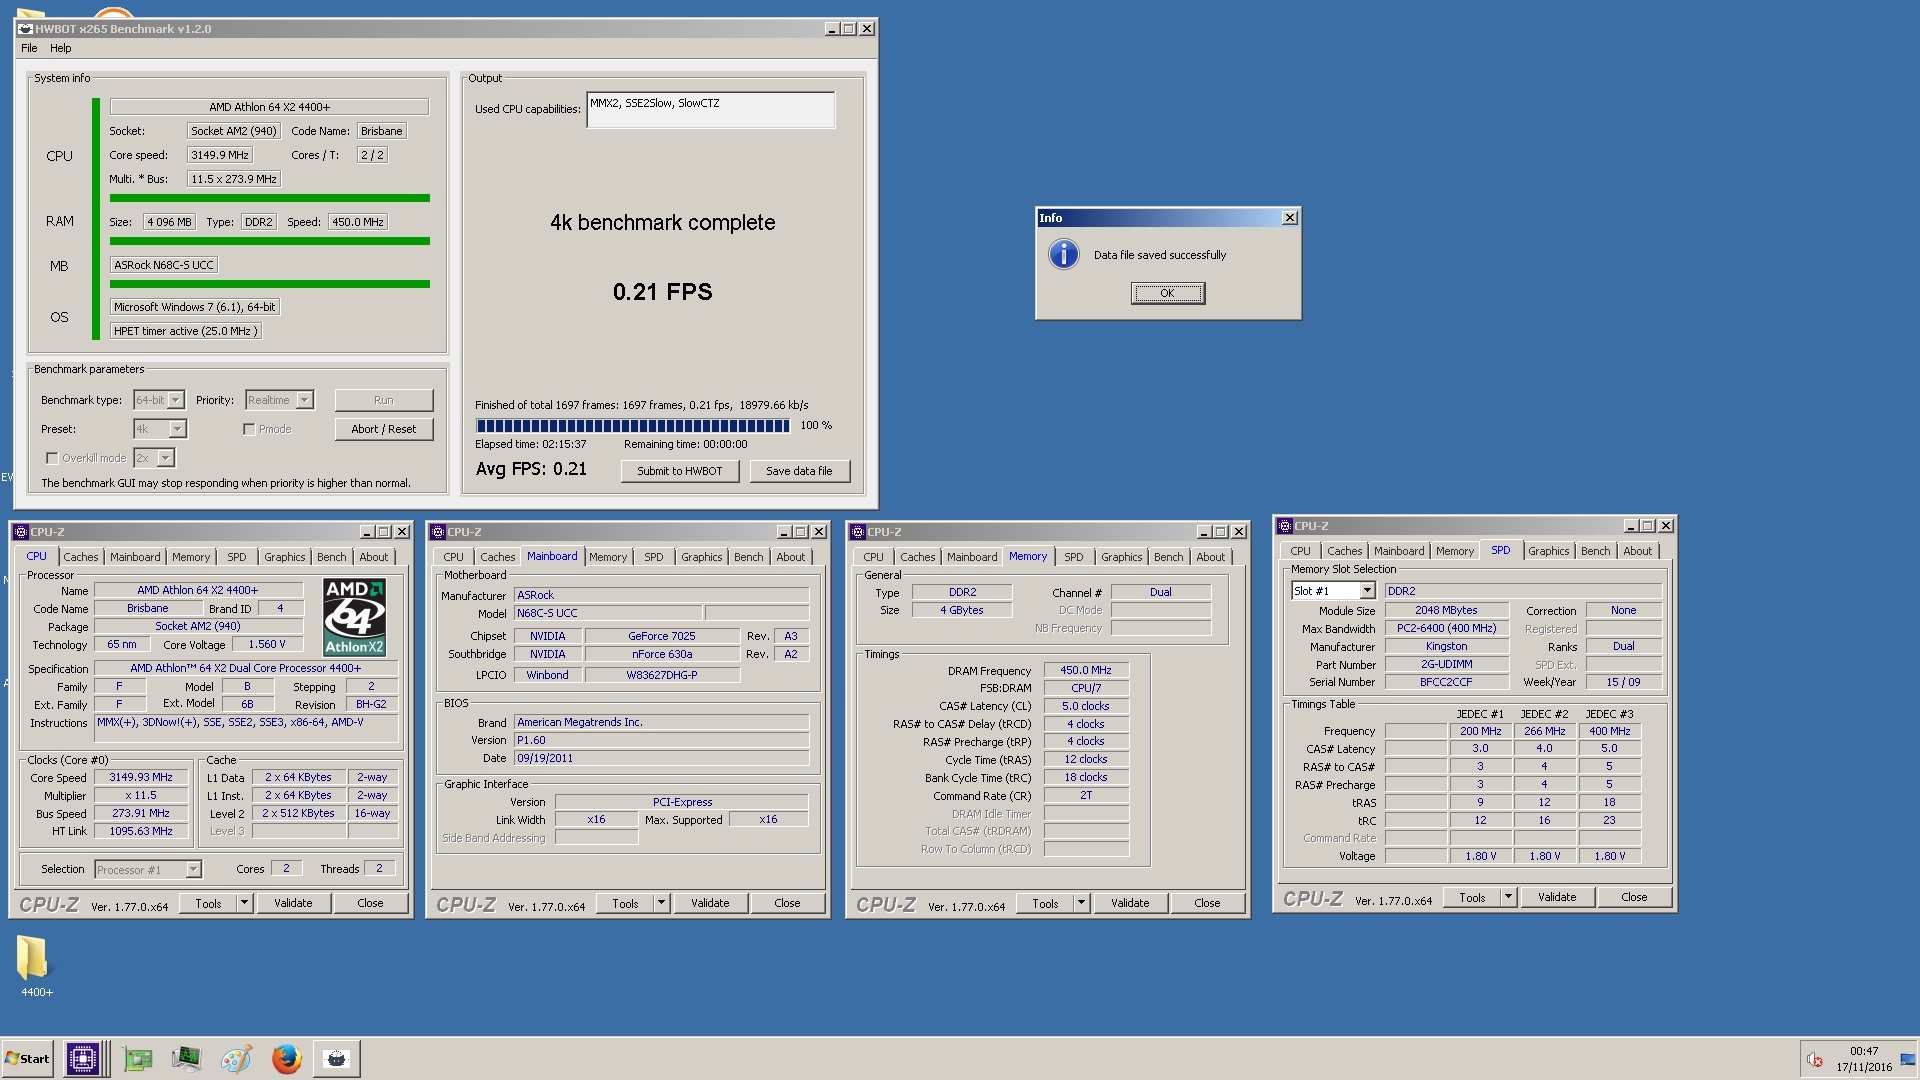Click Part Number value 2G-UDIMM
Screen dimensions: 1920x1080
point(1447,664)
